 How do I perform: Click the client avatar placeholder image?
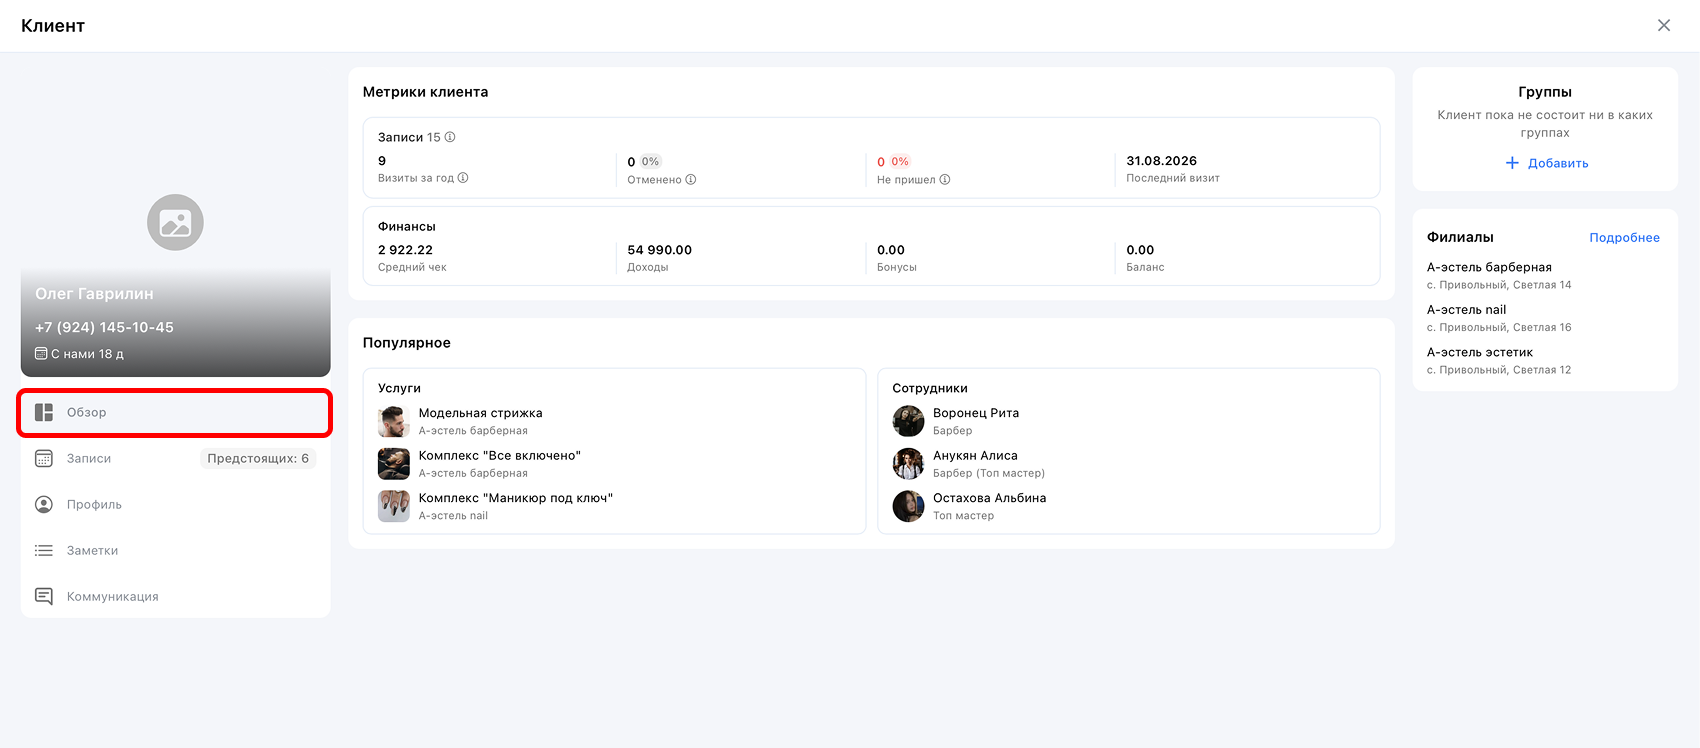175,222
